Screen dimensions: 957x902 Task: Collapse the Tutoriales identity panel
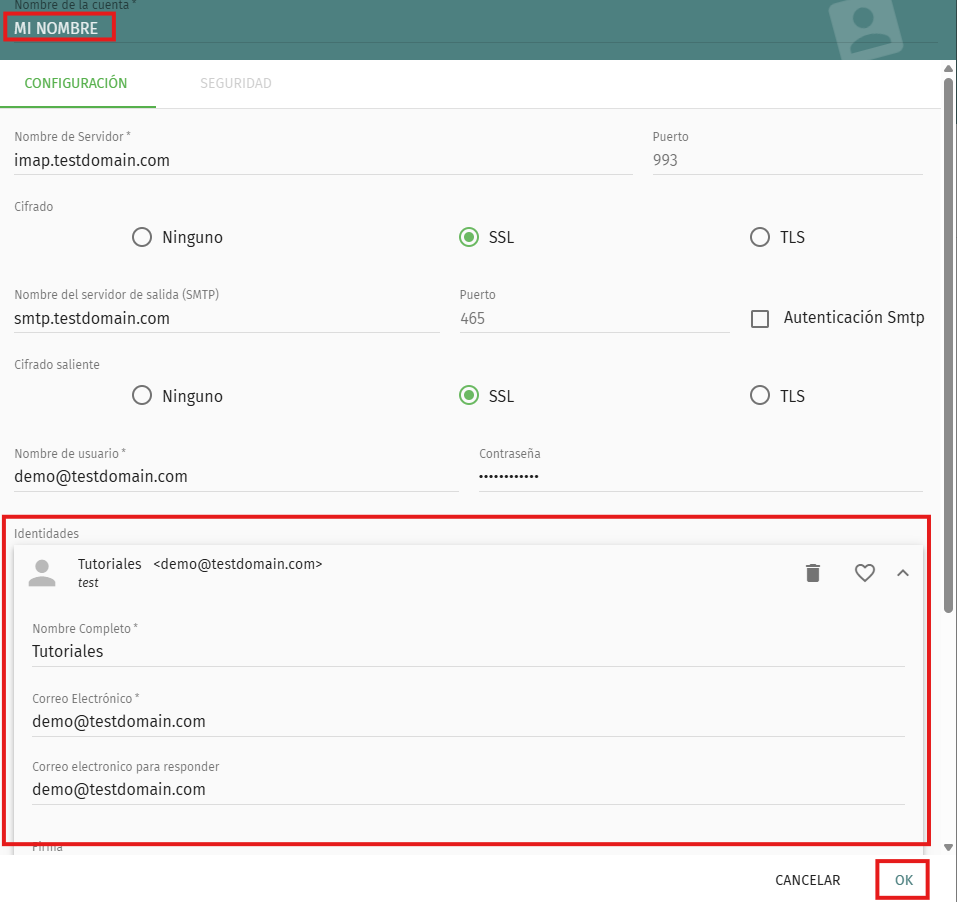click(903, 573)
